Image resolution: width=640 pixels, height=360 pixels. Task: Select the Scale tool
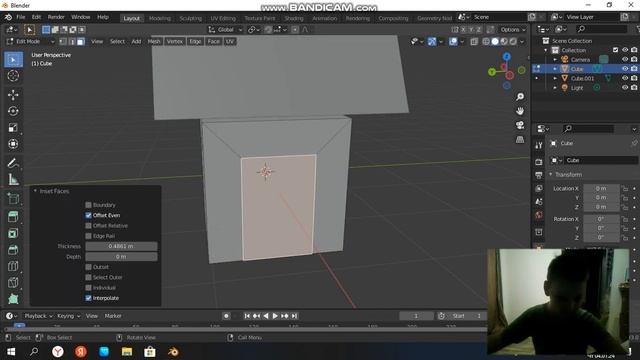13,127
